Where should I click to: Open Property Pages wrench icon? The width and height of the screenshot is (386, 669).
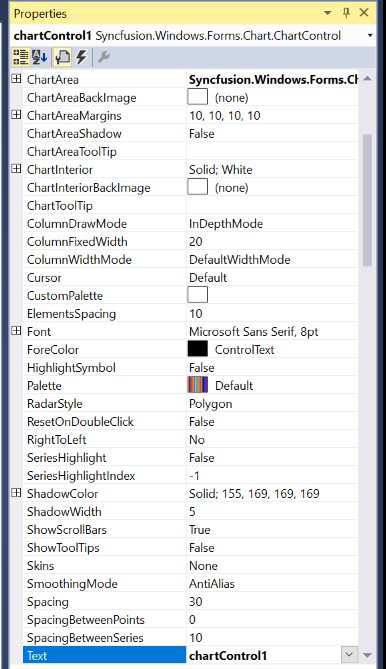click(104, 57)
